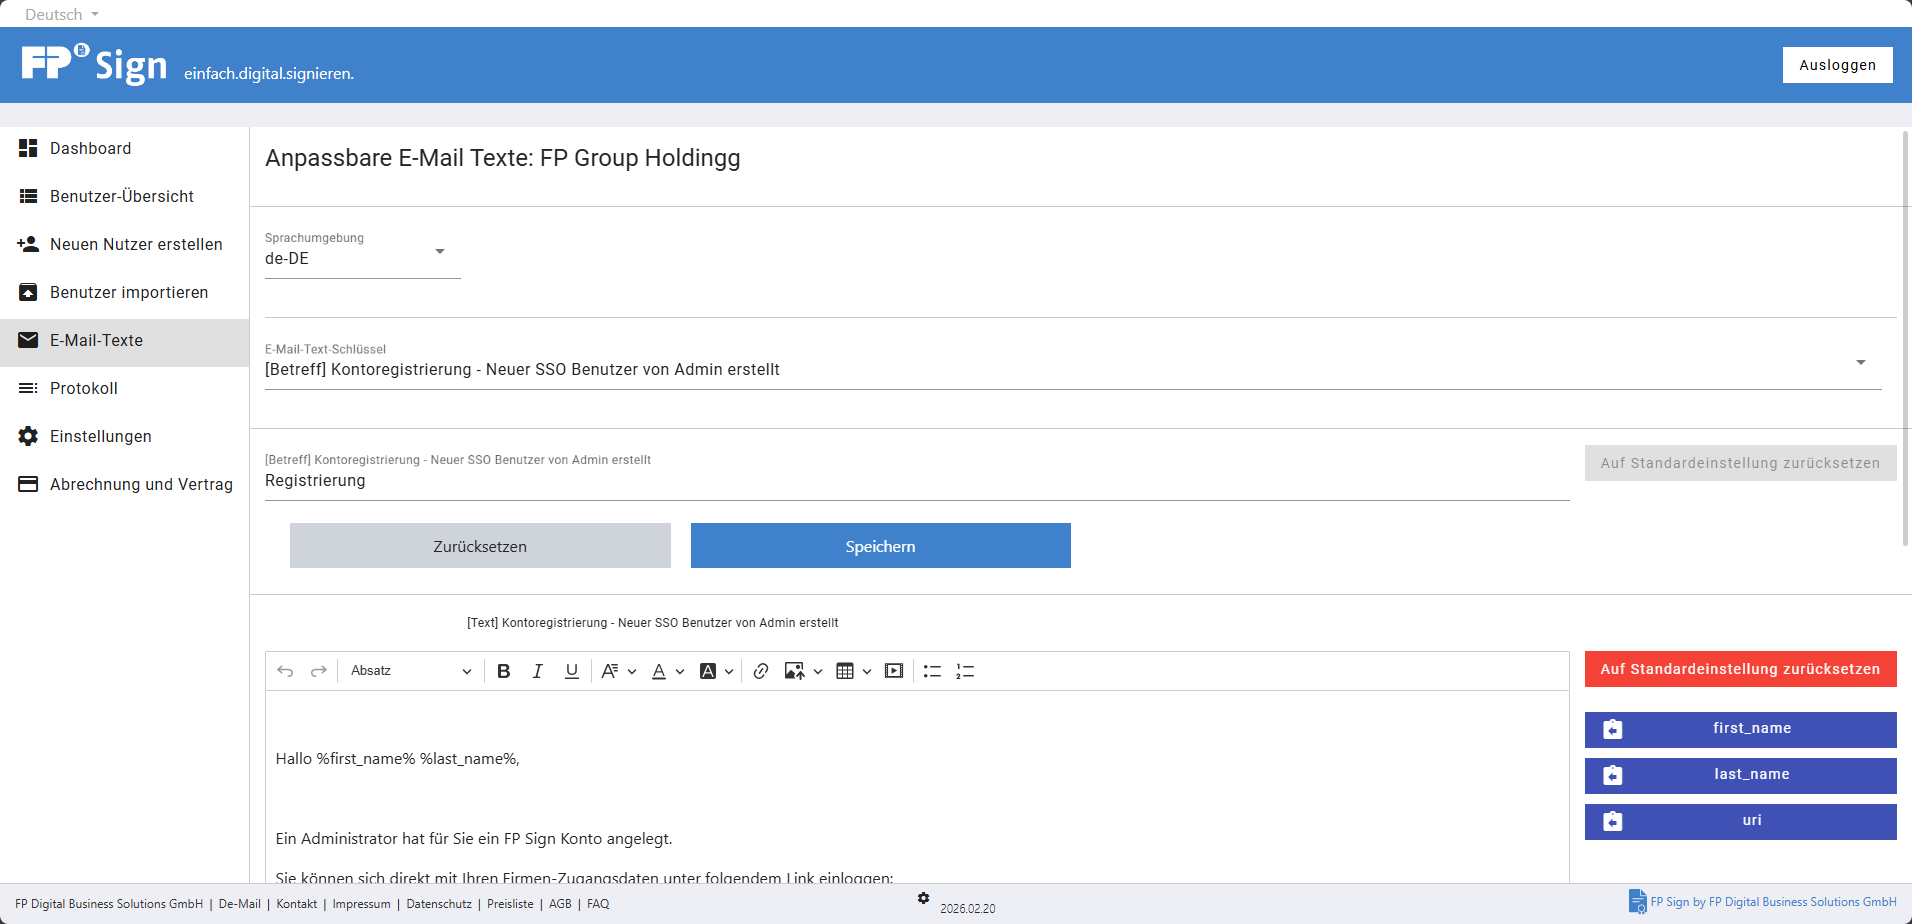Open Dashboard from the sidebar
The height and width of the screenshot is (924, 1912).
click(x=124, y=148)
